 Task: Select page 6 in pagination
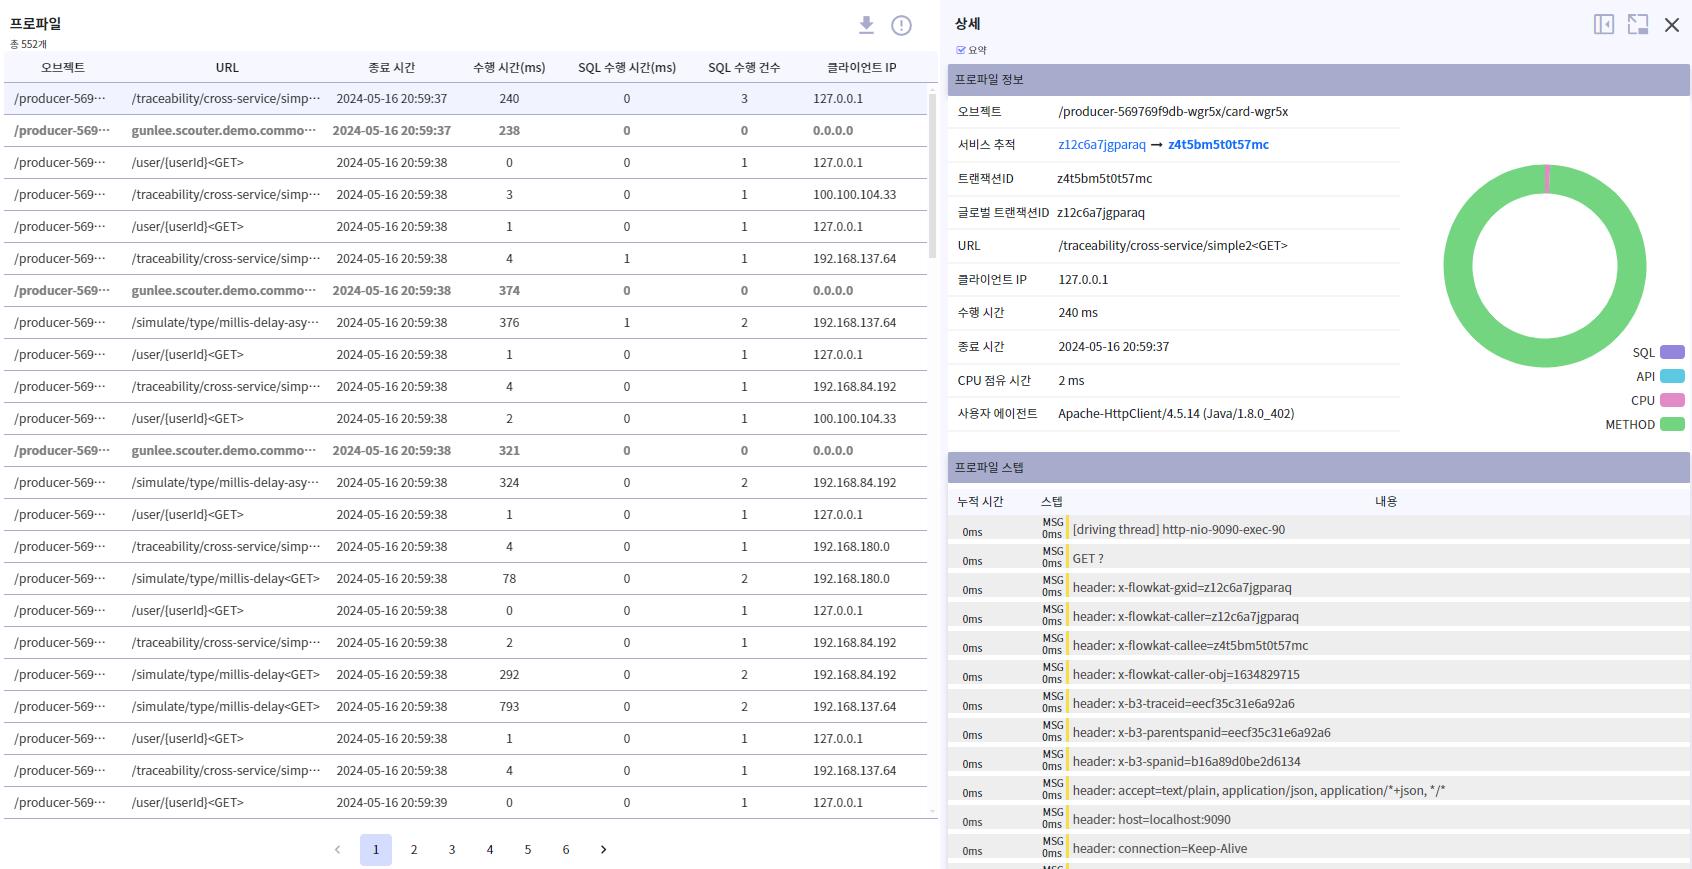[566, 850]
